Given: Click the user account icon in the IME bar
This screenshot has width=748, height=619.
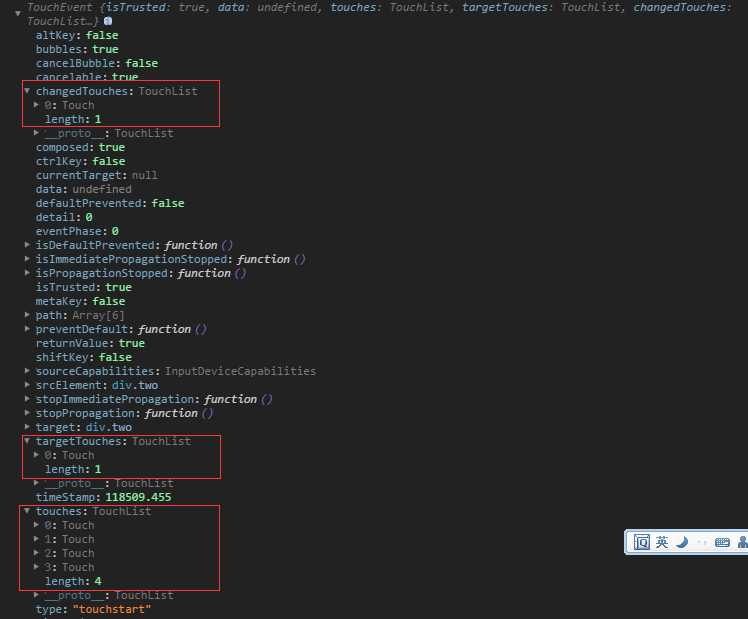Looking at the screenshot, I should (x=743, y=542).
